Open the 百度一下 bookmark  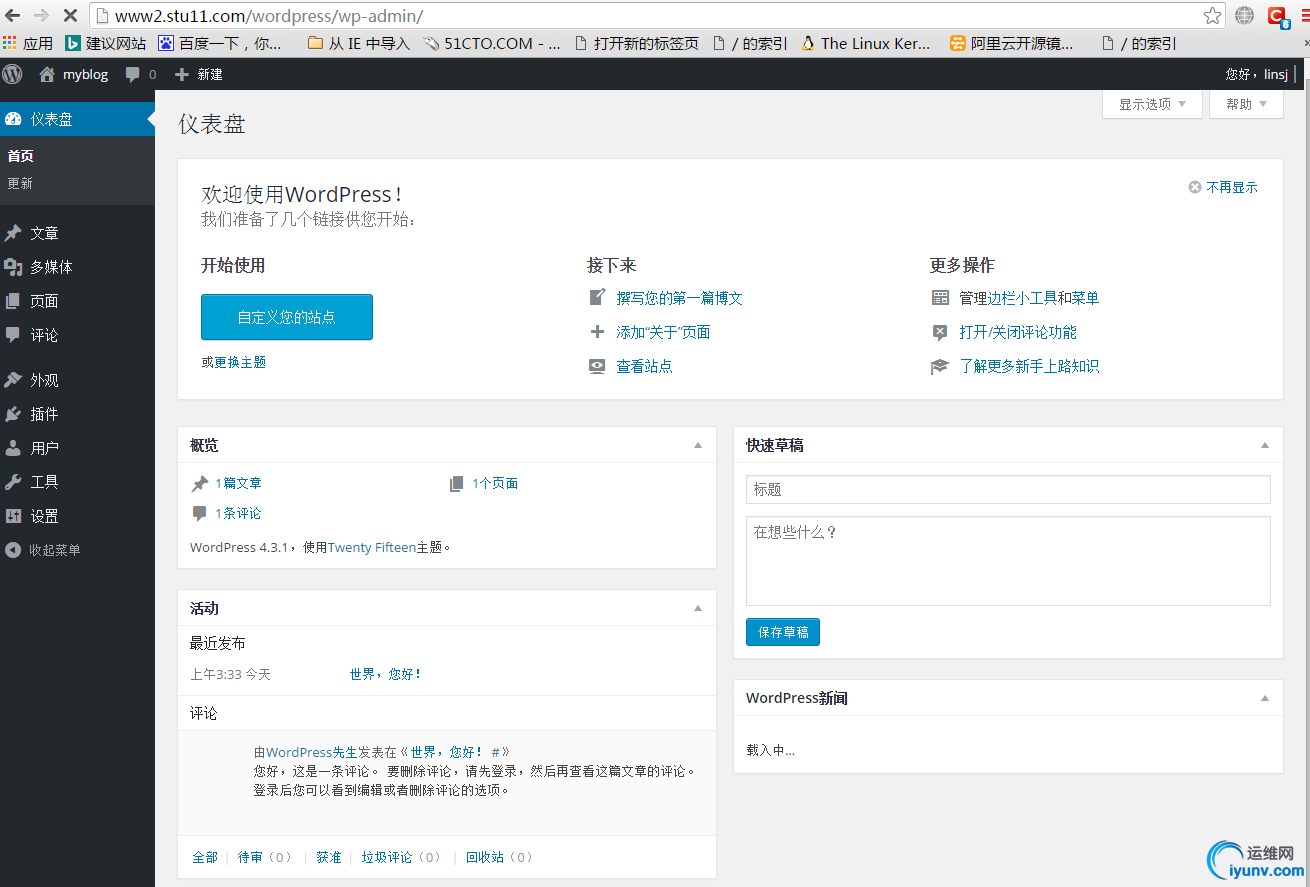pos(221,43)
